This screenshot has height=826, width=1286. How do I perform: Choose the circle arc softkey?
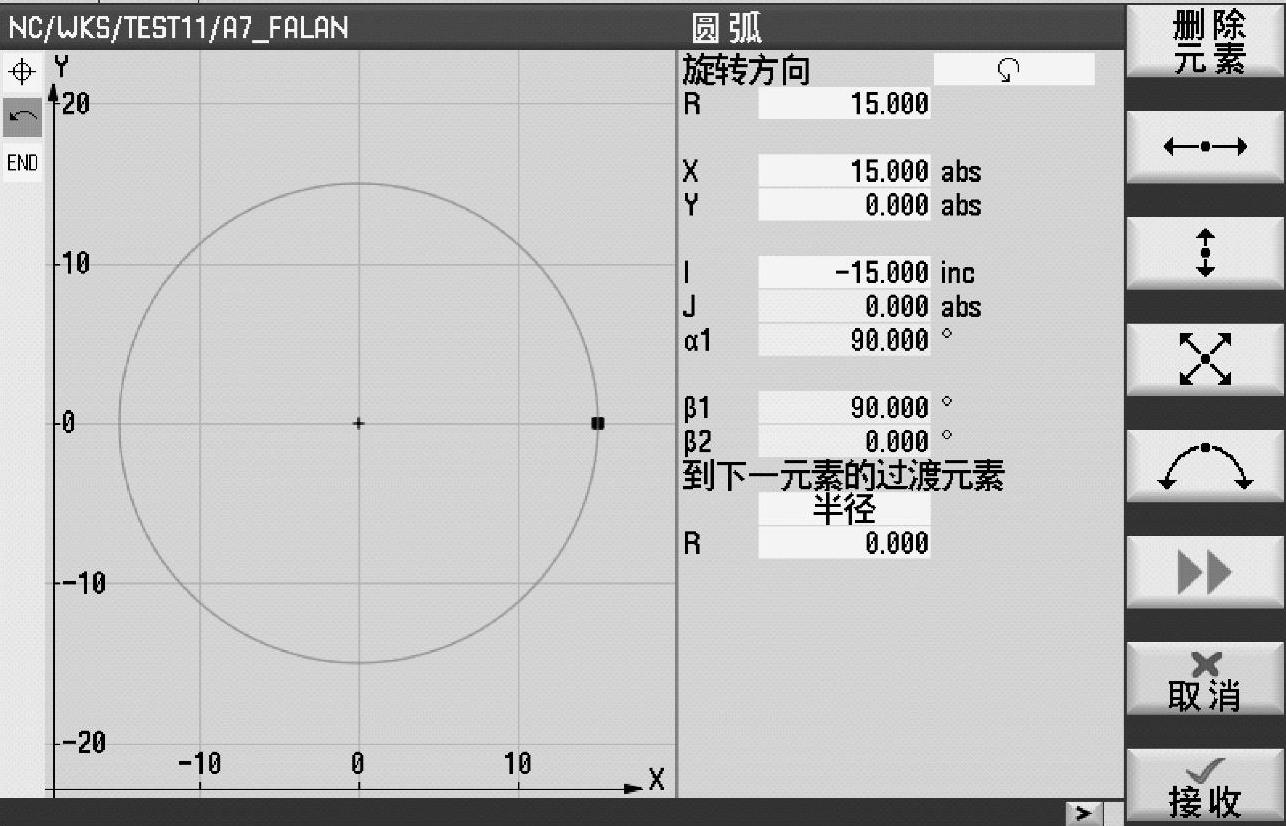[x=1205, y=466]
